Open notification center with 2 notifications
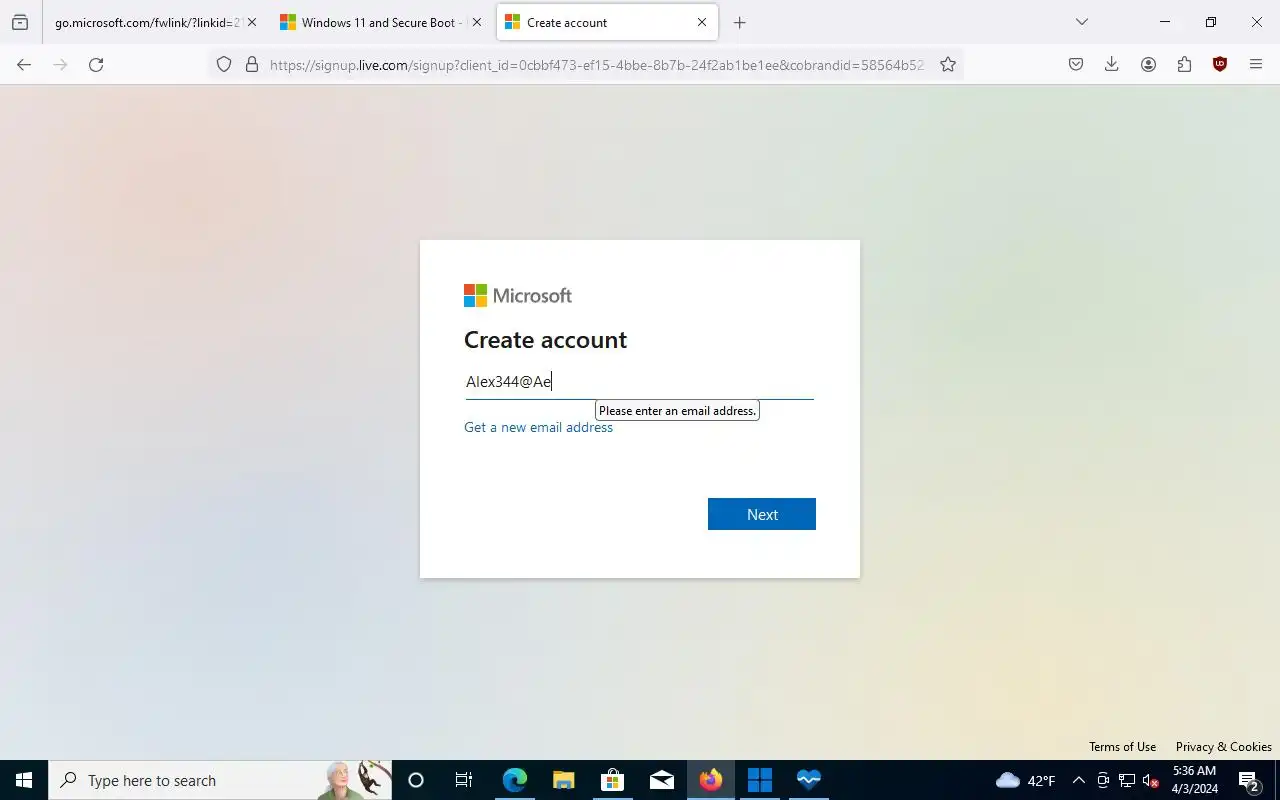The width and height of the screenshot is (1280, 800). point(1249,780)
